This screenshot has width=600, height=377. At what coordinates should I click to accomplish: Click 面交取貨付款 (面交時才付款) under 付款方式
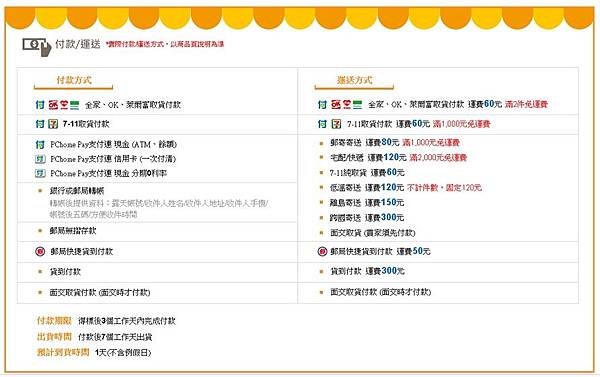tap(99, 292)
